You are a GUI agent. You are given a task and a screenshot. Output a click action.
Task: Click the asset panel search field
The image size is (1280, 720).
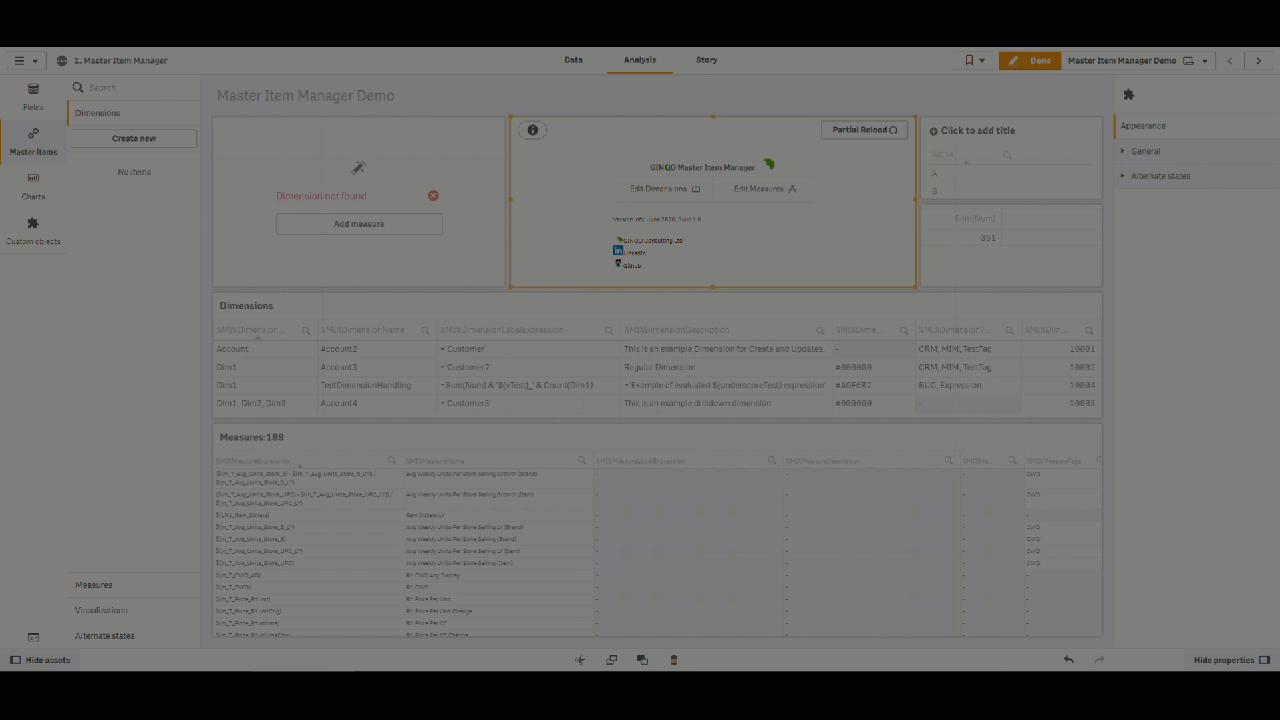point(140,88)
